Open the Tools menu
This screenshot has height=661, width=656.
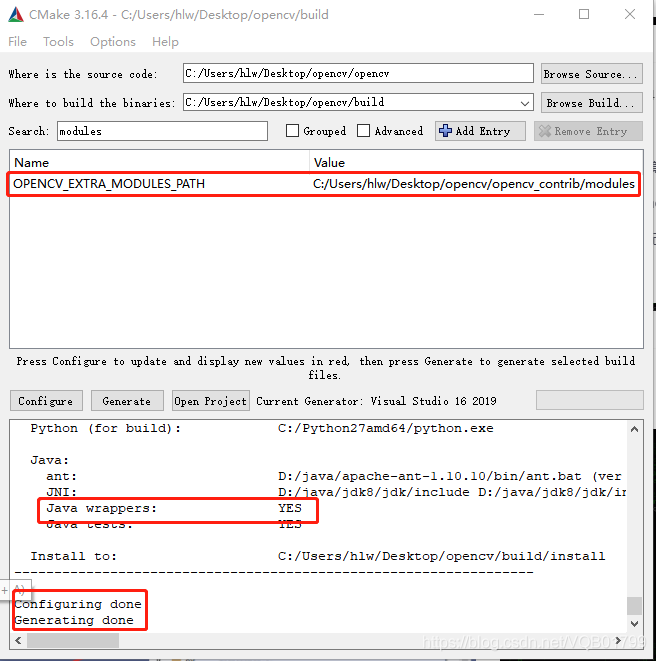(58, 42)
